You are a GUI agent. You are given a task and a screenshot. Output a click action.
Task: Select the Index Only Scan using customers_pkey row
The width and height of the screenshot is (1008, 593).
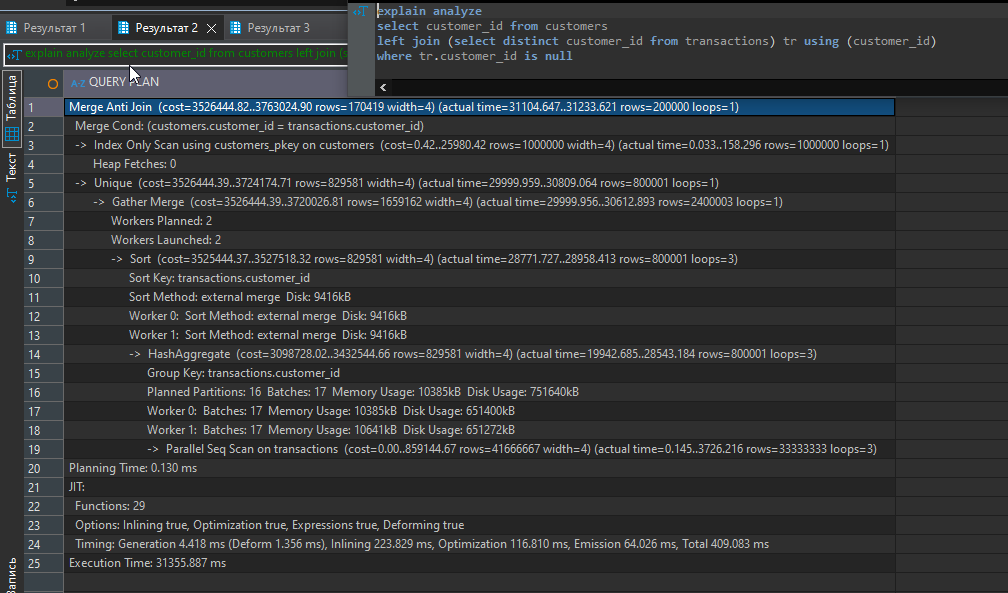pos(479,145)
